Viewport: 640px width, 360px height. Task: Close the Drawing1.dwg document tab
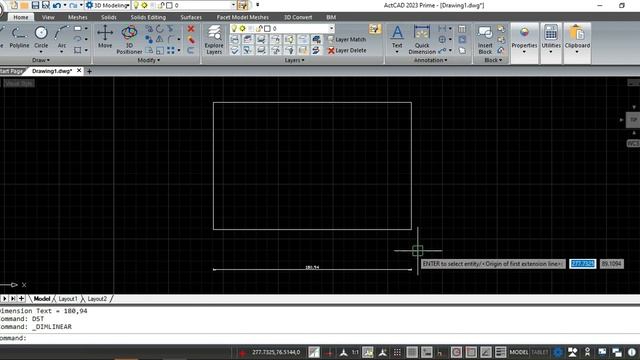coord(79,71)
